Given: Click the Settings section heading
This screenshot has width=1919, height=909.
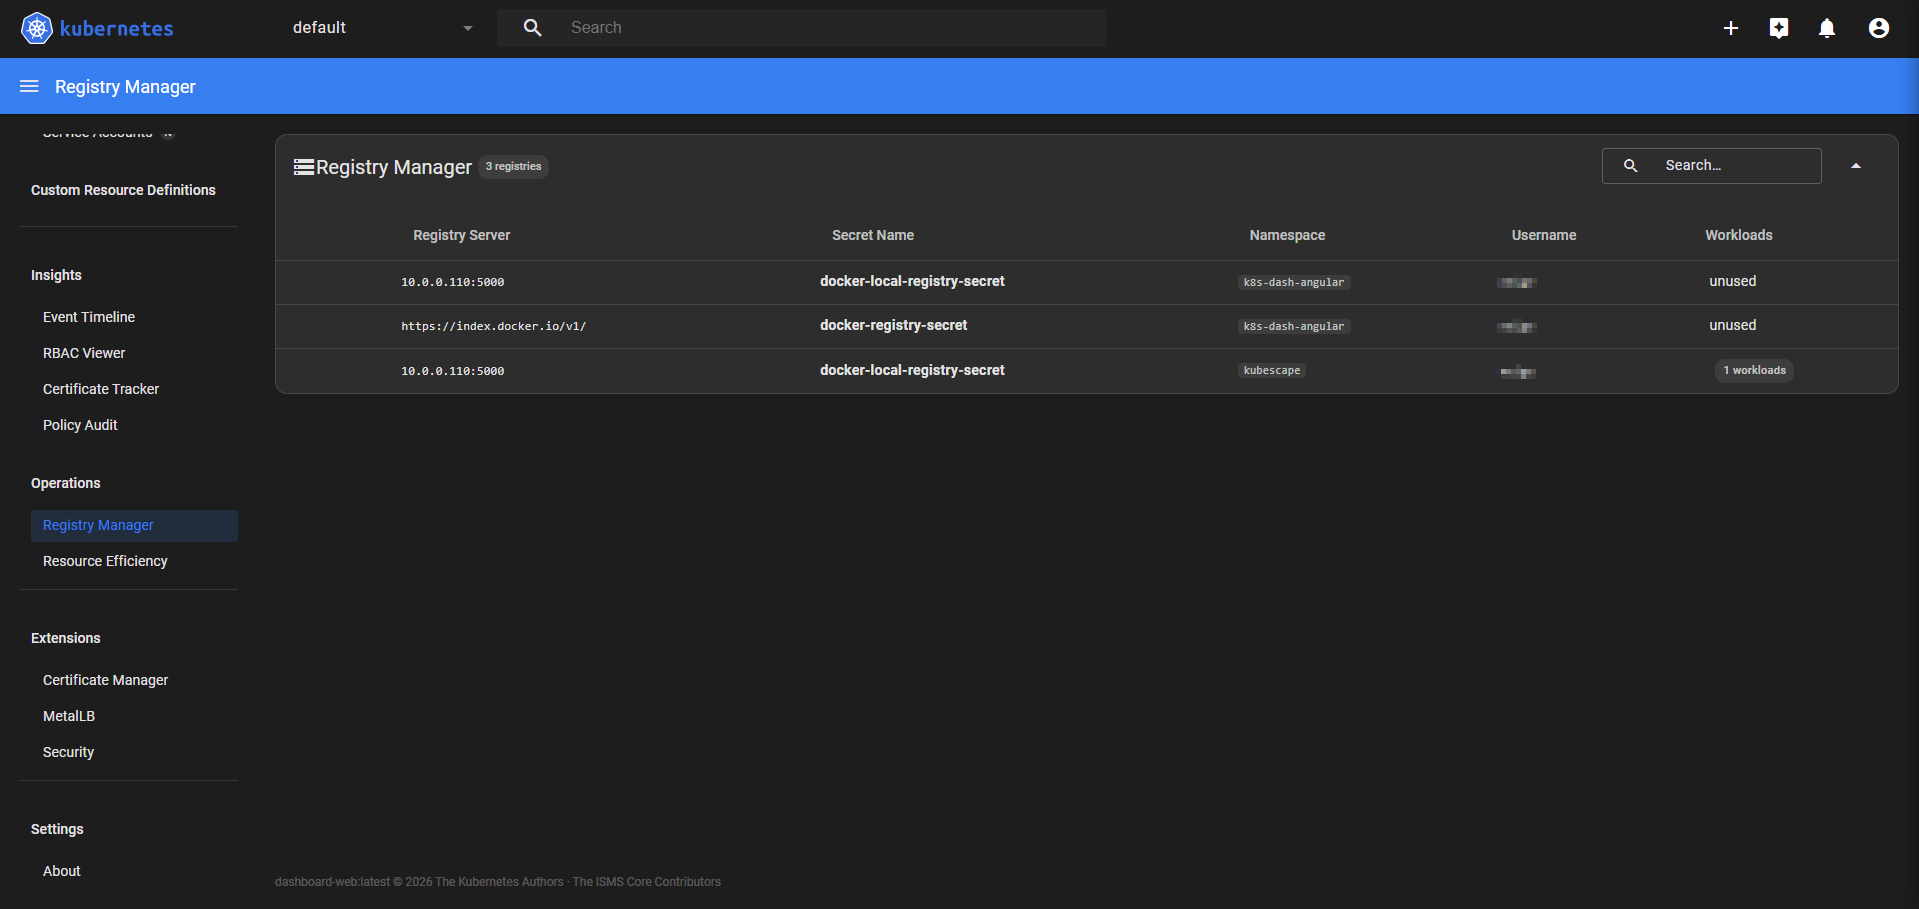Looking at the screenshot, I should 57,829.
